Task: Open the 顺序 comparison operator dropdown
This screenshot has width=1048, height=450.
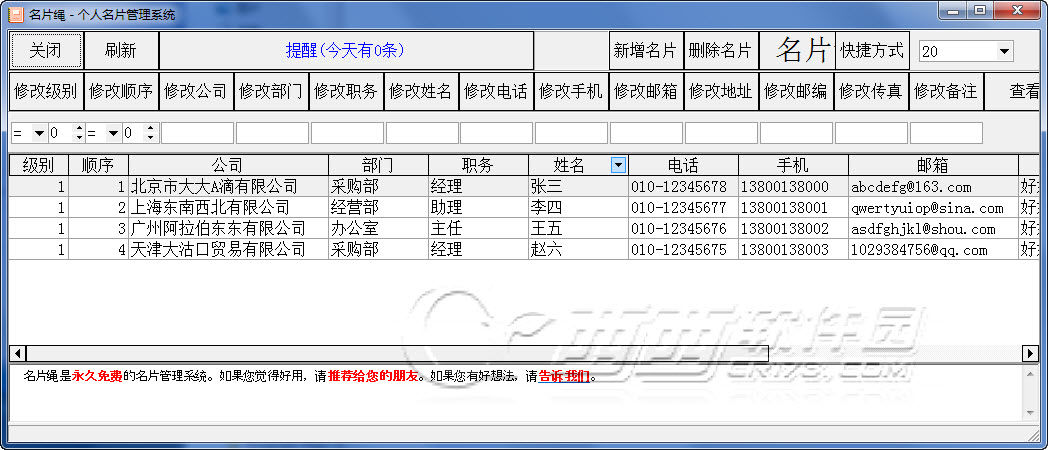Action: [x=113, y=134]
